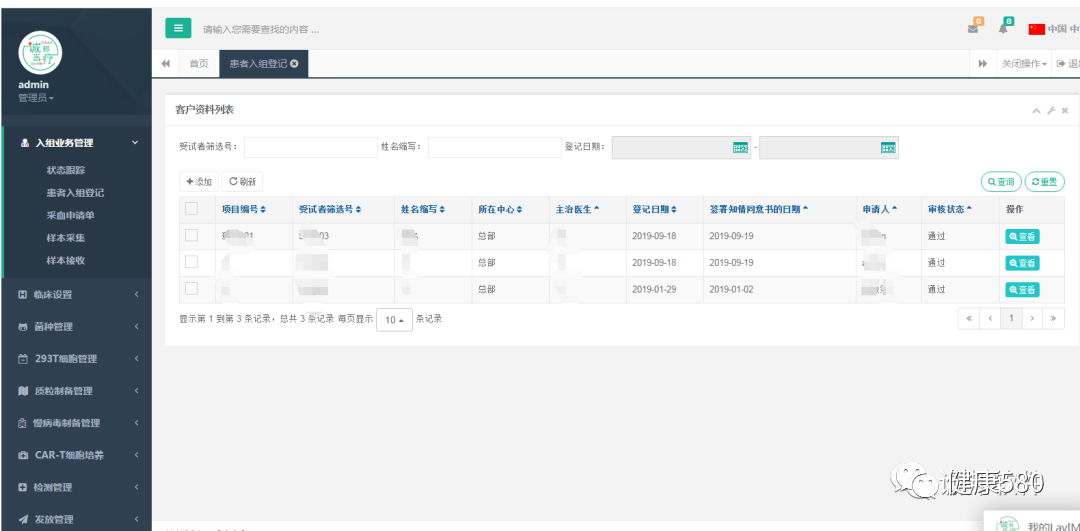This screenshot has width=1080, height=531.
Task: Click the 退出 logout link
Action: pos(1068,63)
